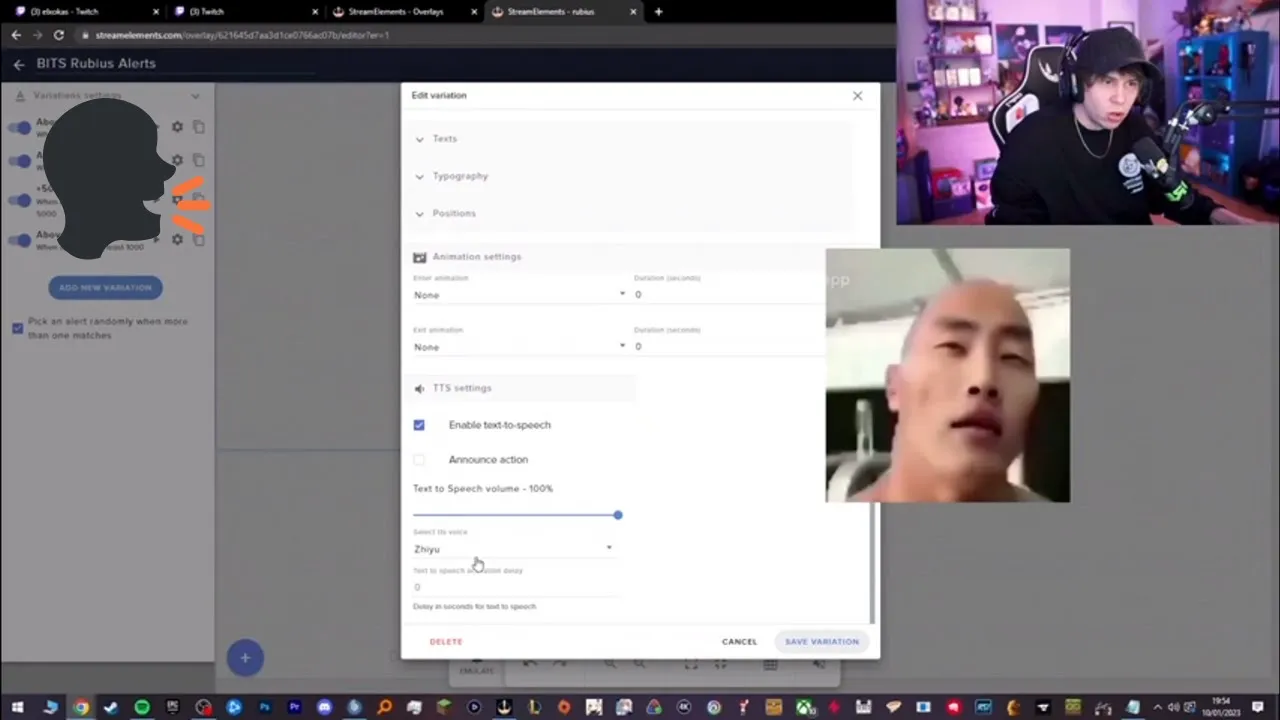Switch to the second Twitch tab

click(x=246, y=12)
